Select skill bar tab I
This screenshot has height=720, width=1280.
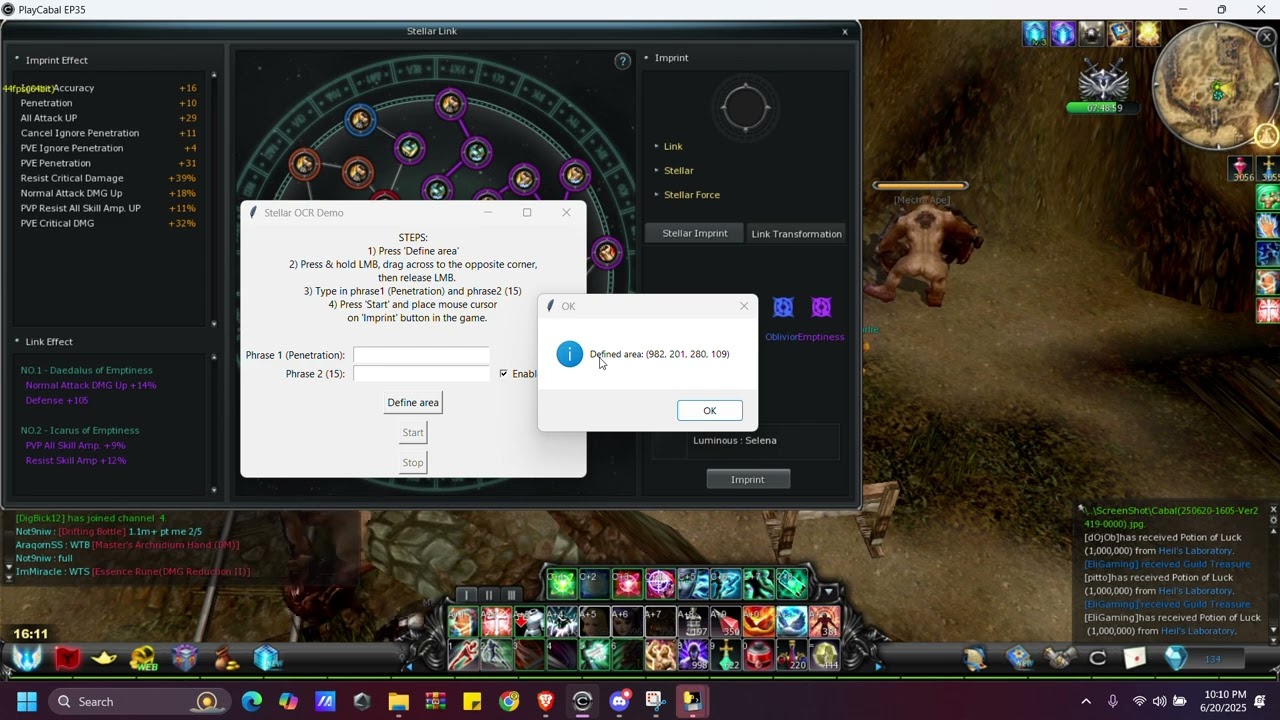466,595
